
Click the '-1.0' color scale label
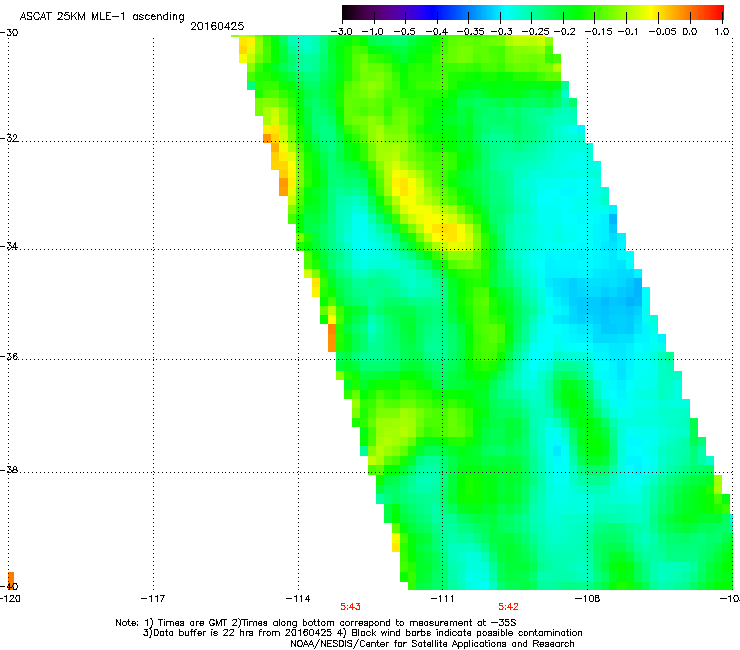point(373,32)
